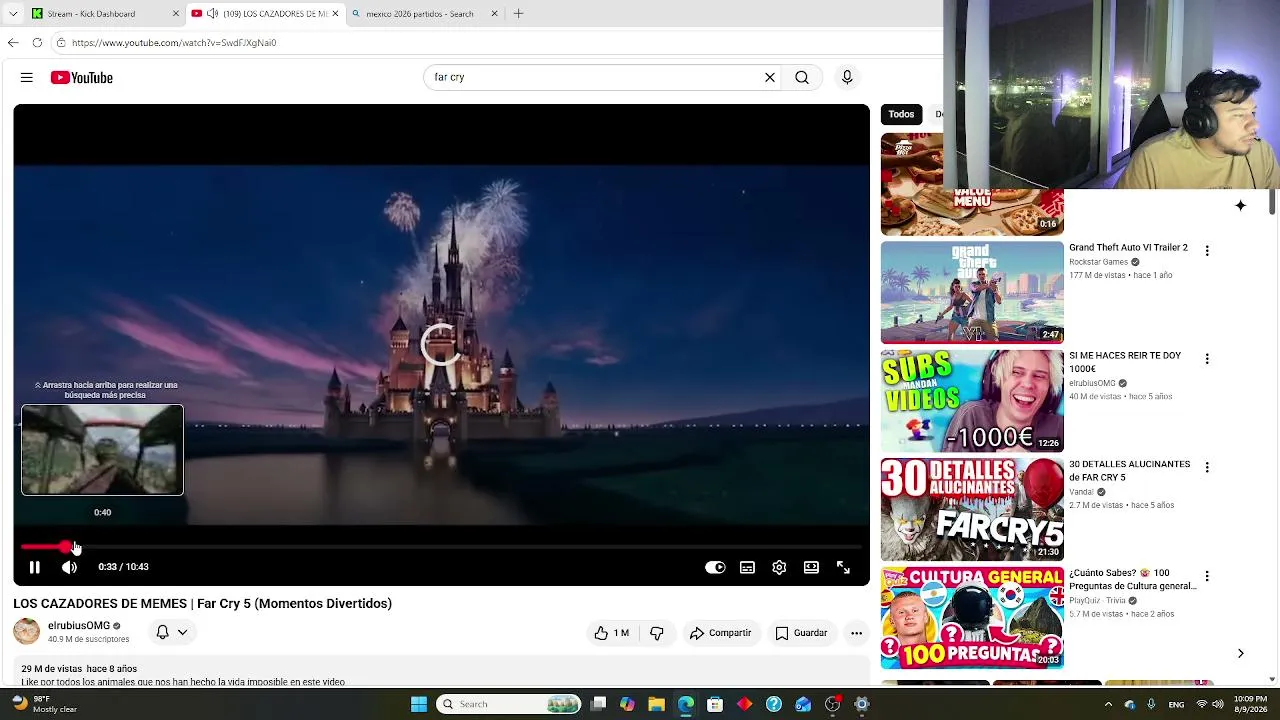Enter fullscreen video mode

[843, 567]
